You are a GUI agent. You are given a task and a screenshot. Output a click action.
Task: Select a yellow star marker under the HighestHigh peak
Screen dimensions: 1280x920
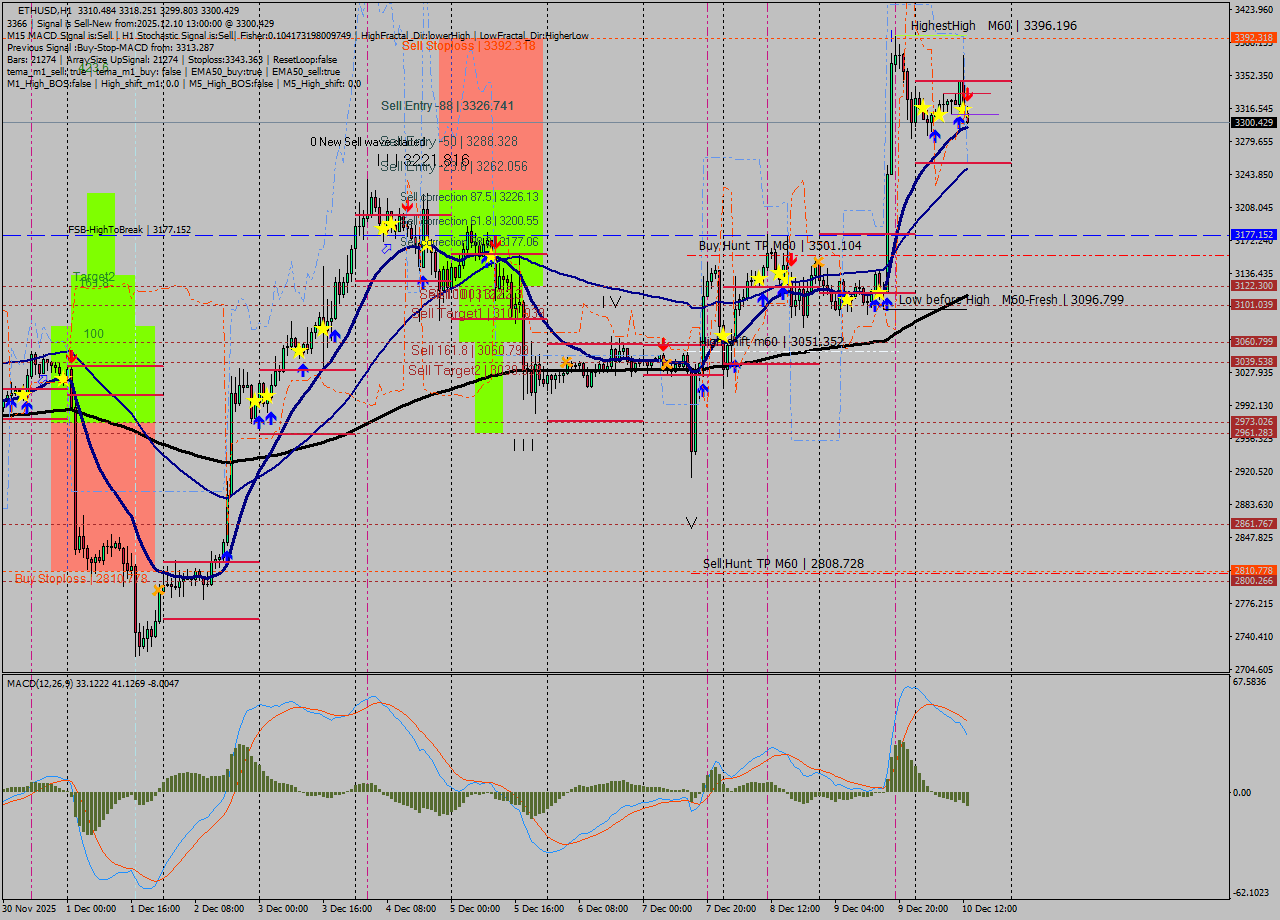pyautogui.click(x=923, y=108)
